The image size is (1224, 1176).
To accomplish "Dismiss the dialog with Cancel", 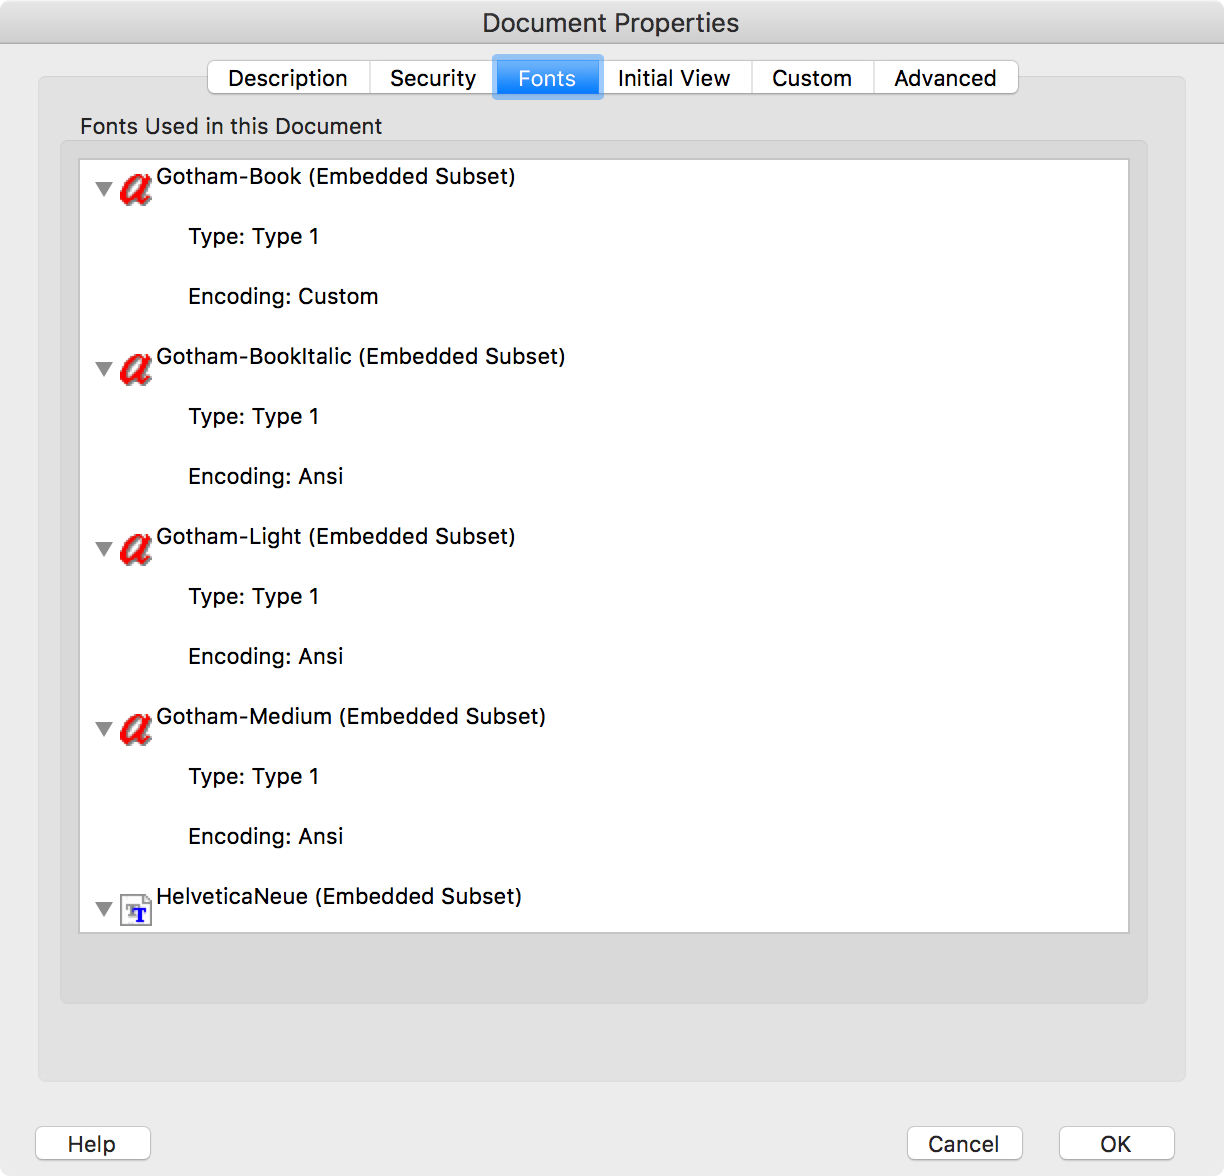I will [963, 1143].
